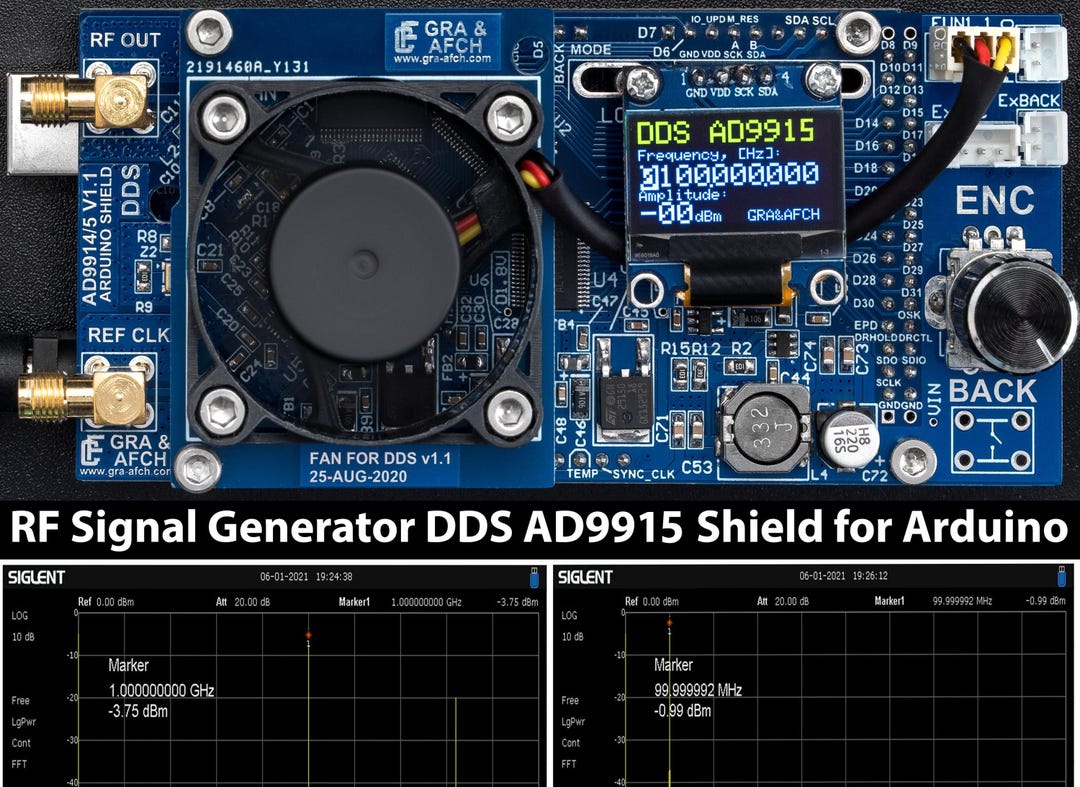Click "10 dB" on the 19:26:12 capture
The width and height of the screenshot is (1080, 787).
coord(573,636)
